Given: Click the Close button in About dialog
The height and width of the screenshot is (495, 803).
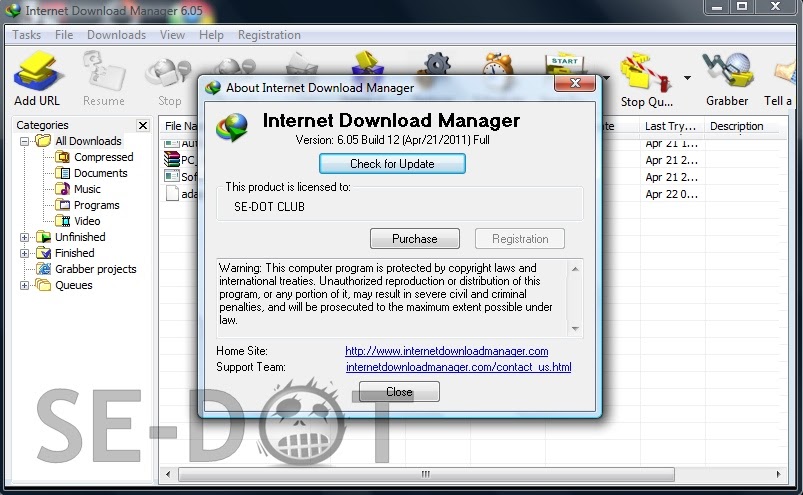Looking at the screenshot, I should click(x=399, y=392).
